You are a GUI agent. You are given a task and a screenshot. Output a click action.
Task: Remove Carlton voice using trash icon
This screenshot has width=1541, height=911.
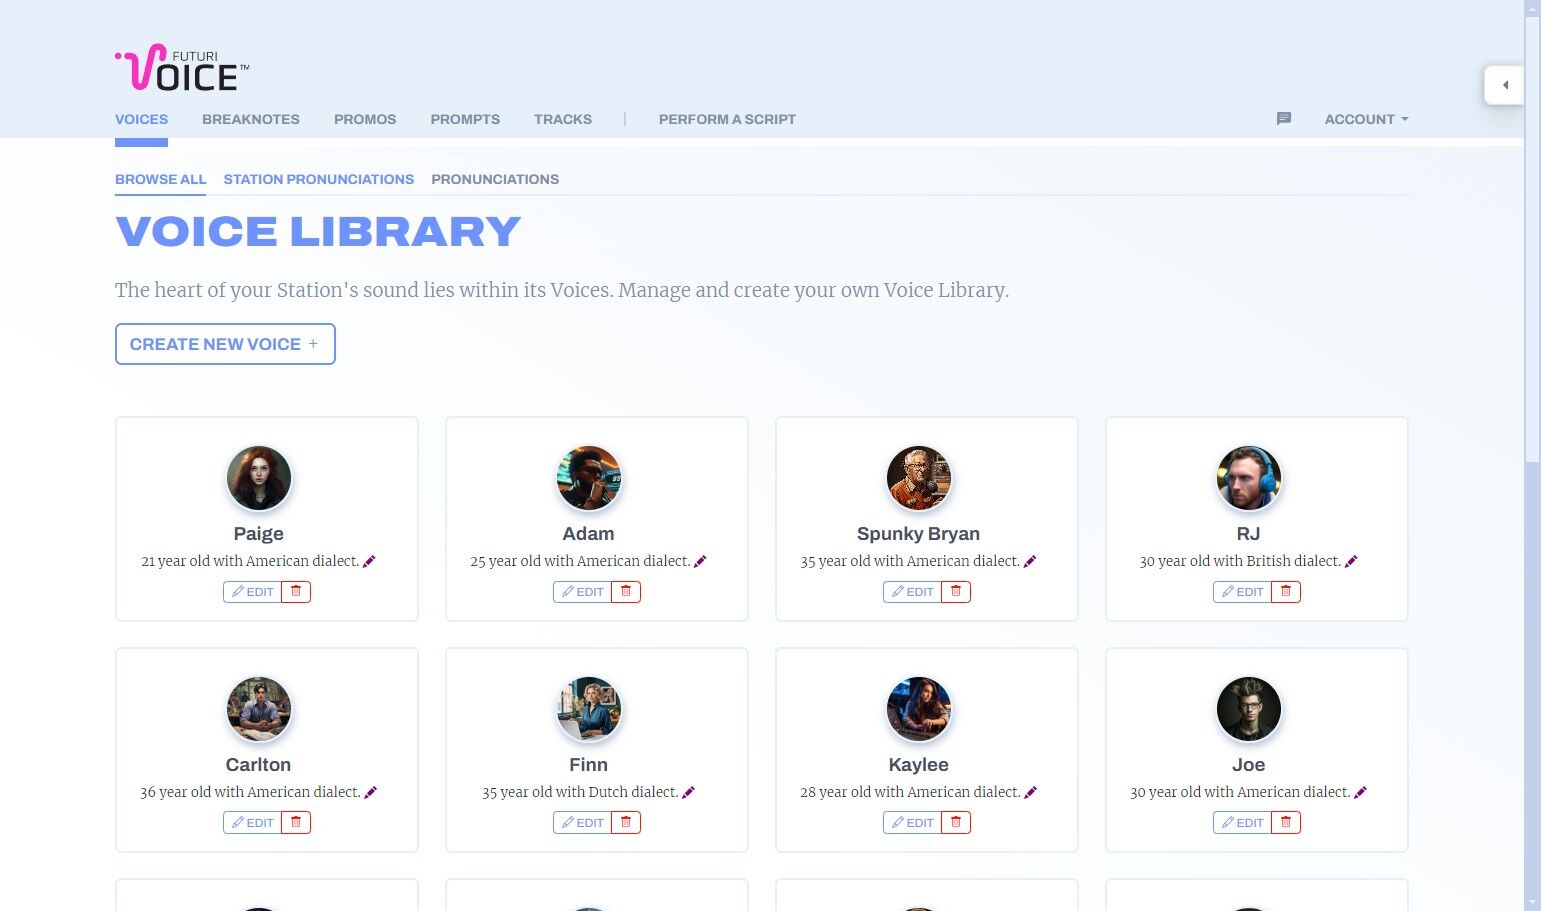(296, 823)
